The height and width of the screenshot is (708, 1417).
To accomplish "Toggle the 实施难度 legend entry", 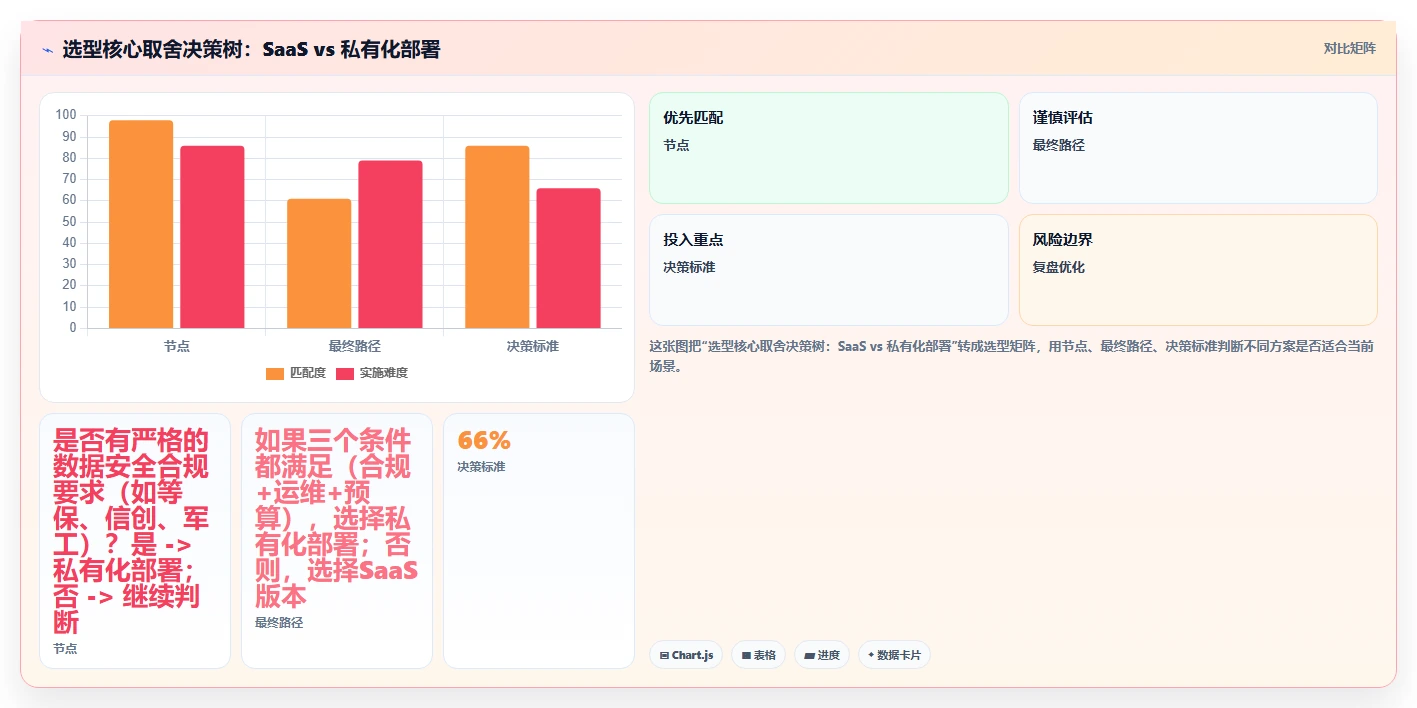I will click(372, 373).
